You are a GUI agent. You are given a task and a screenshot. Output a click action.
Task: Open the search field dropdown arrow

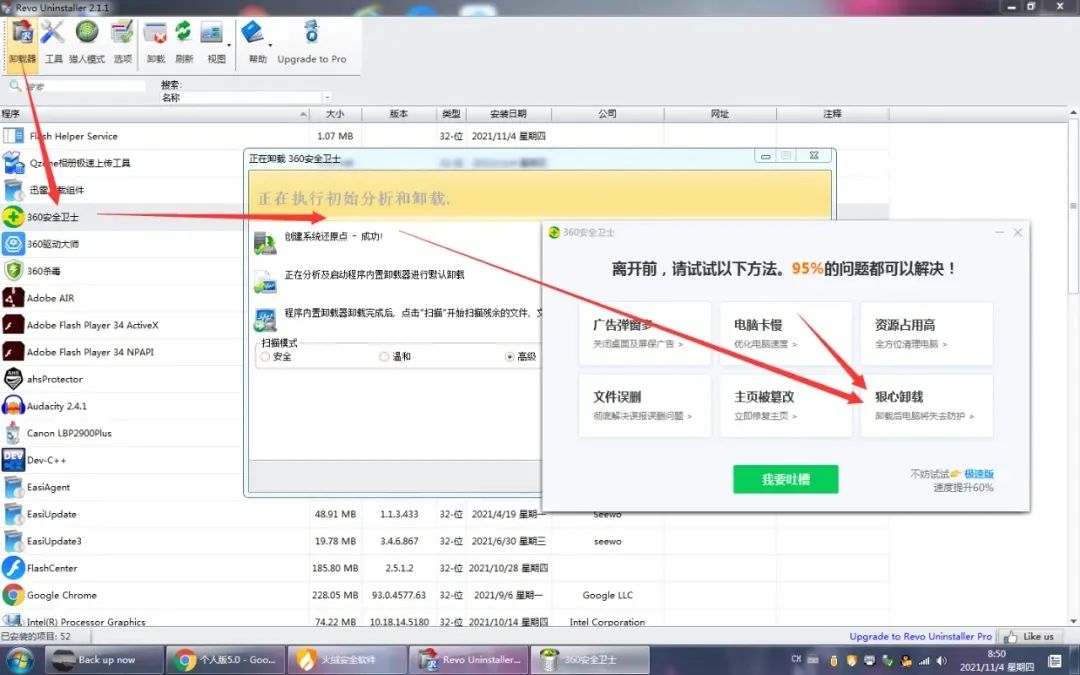[327, 98]
